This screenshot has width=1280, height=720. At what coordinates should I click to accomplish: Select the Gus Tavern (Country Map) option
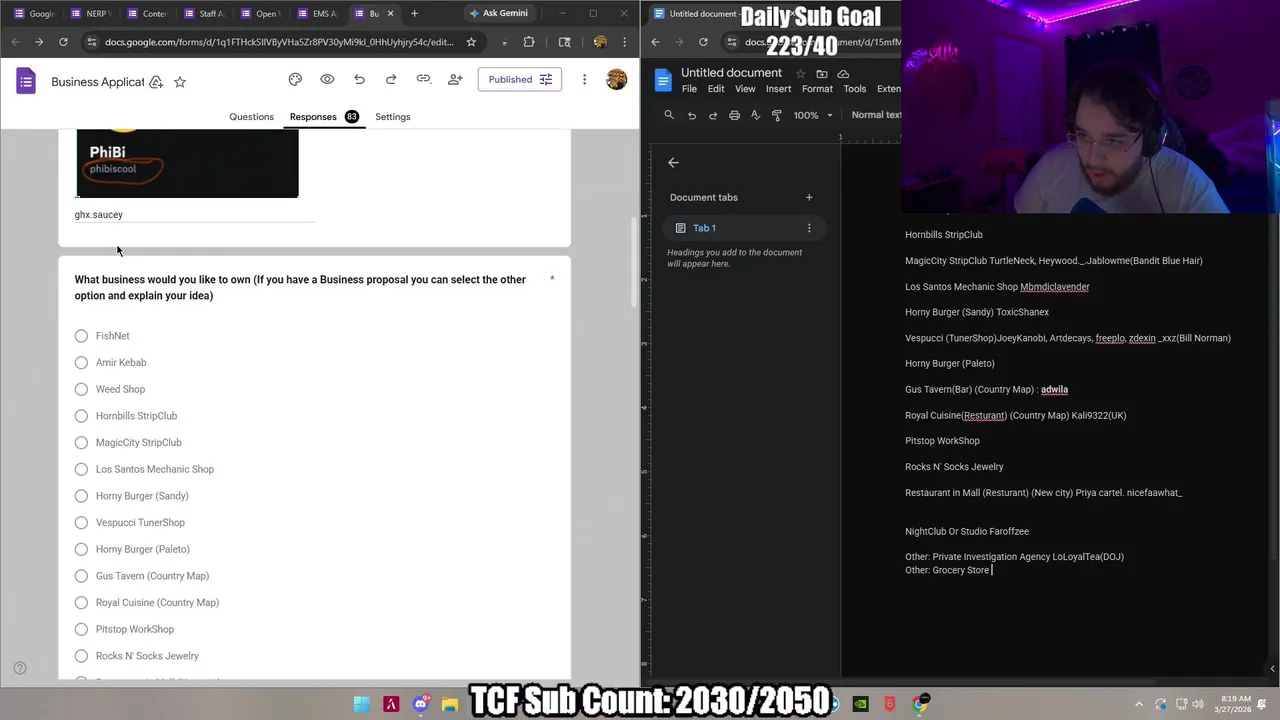[x=81, y=576]
